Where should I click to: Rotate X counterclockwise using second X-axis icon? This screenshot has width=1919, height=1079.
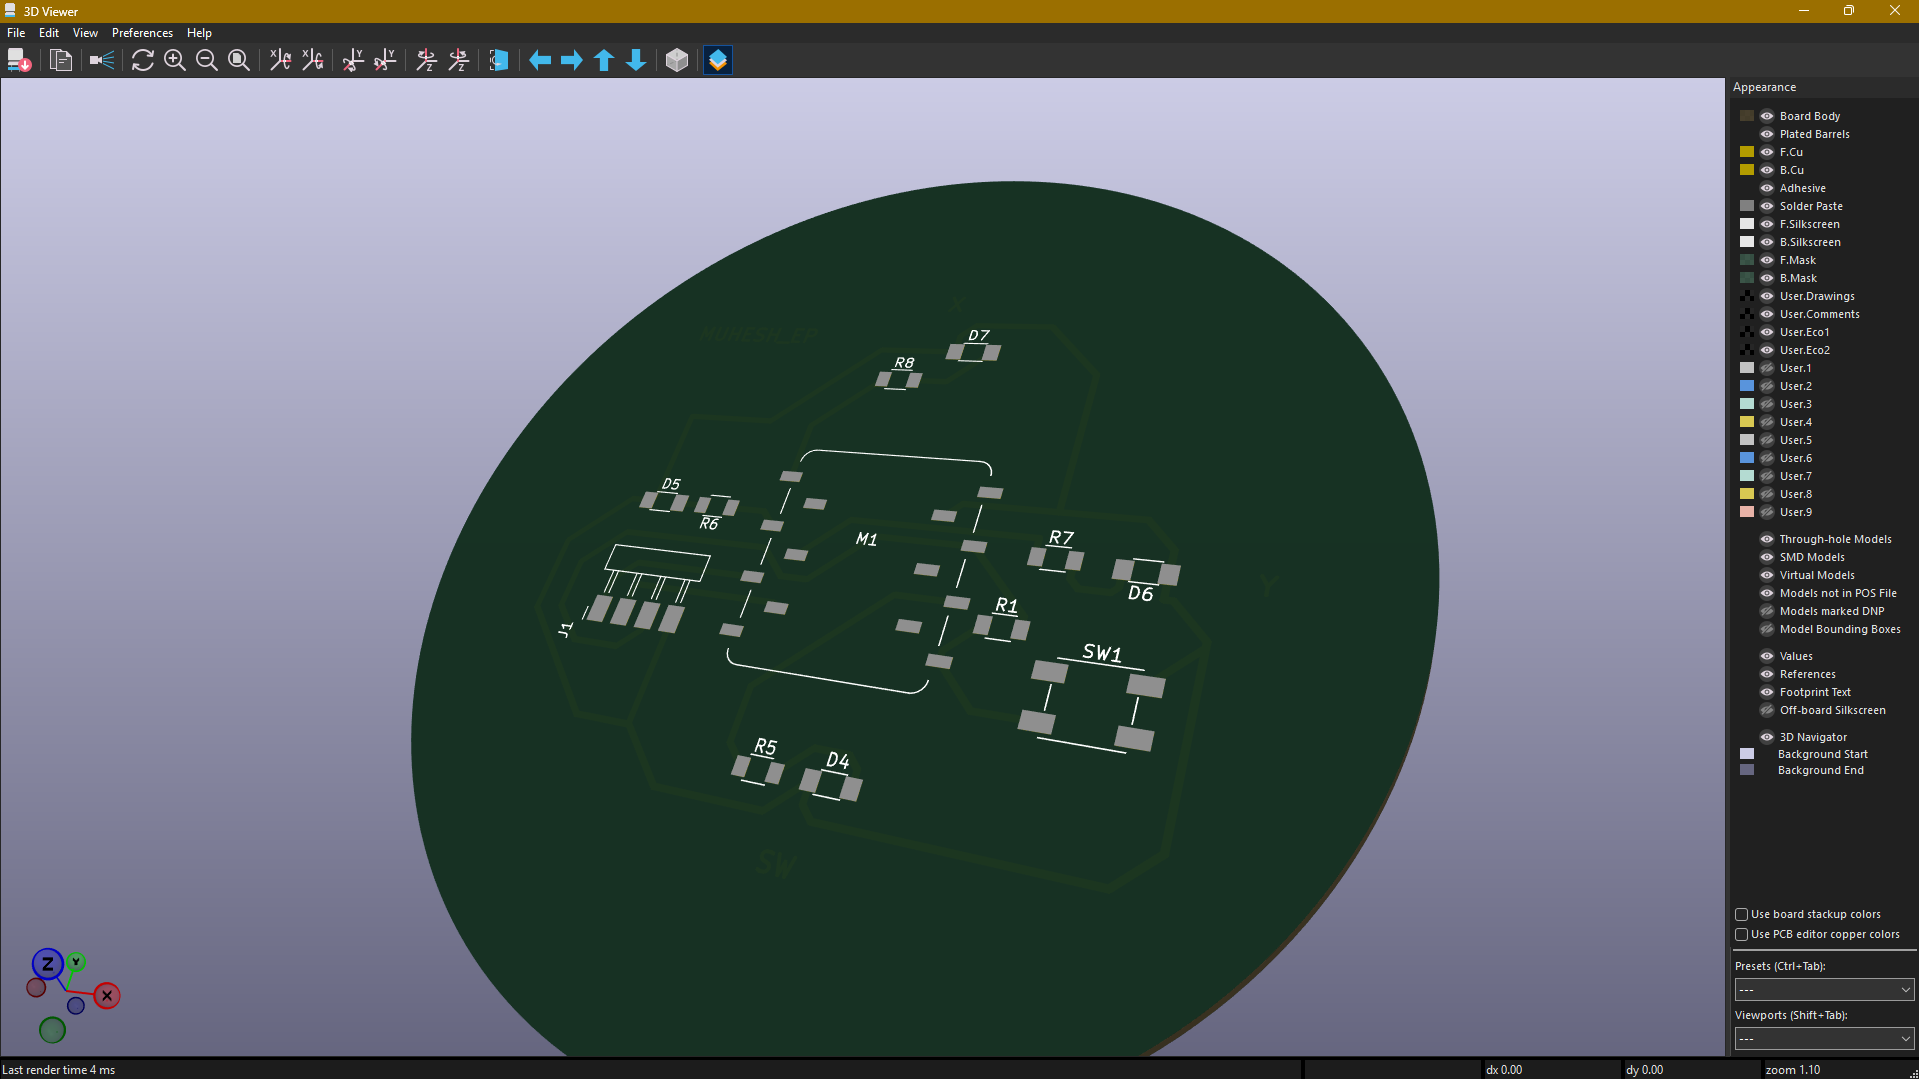(313, 61)
